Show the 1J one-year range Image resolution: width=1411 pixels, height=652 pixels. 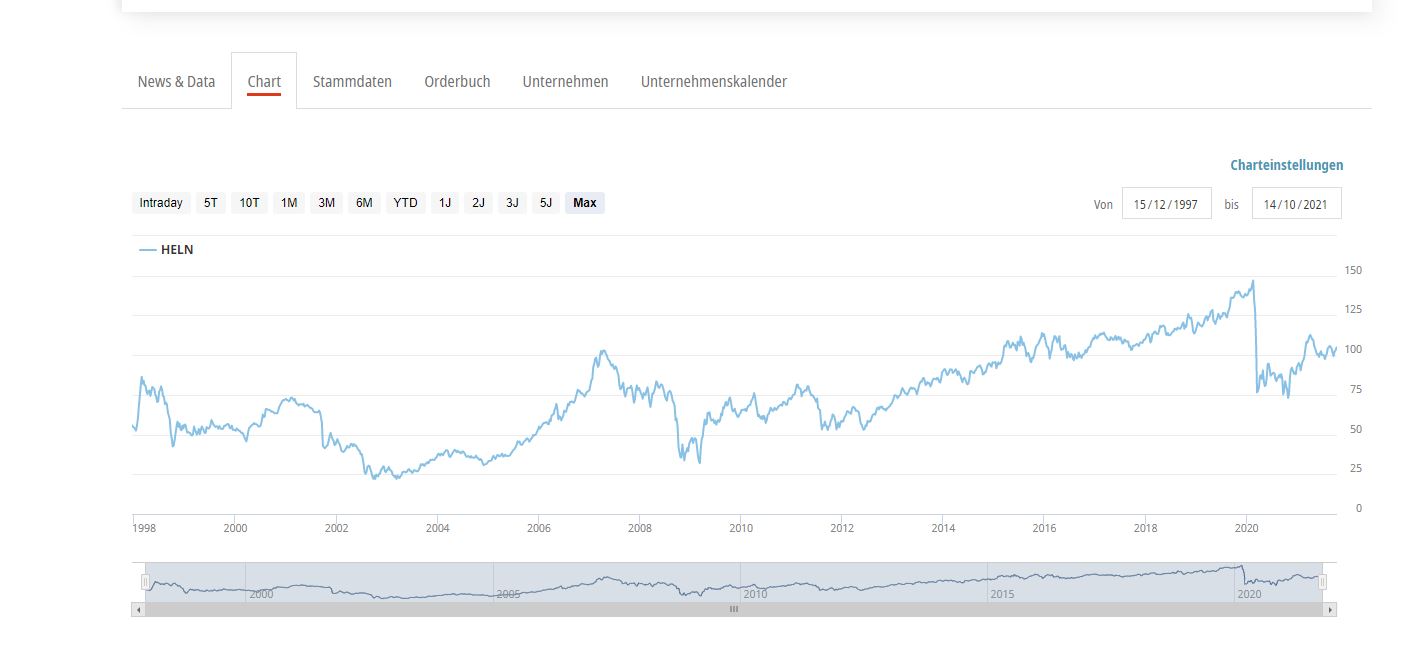pos(445,203)
